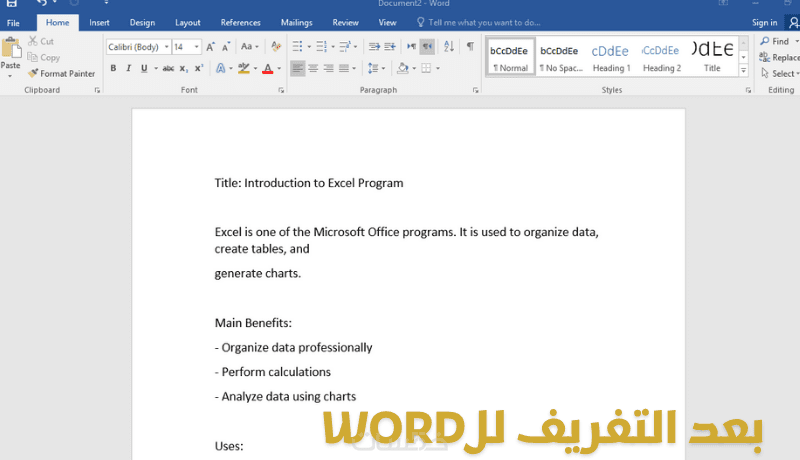The height and width of the screenshot is (460, 800).
Task: Apply strikethrough to text
Action: coord(168,68)
